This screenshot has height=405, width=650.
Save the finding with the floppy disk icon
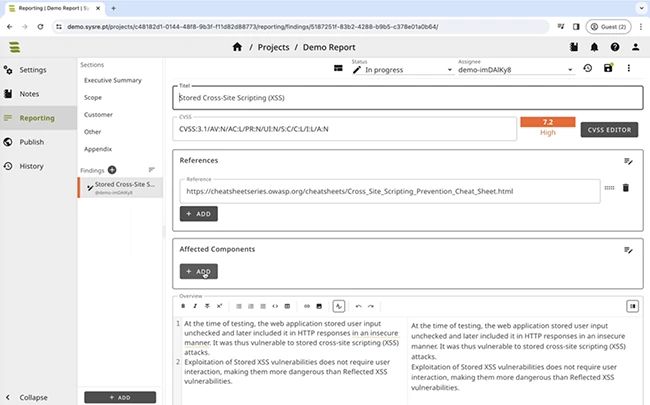point(608,68)
